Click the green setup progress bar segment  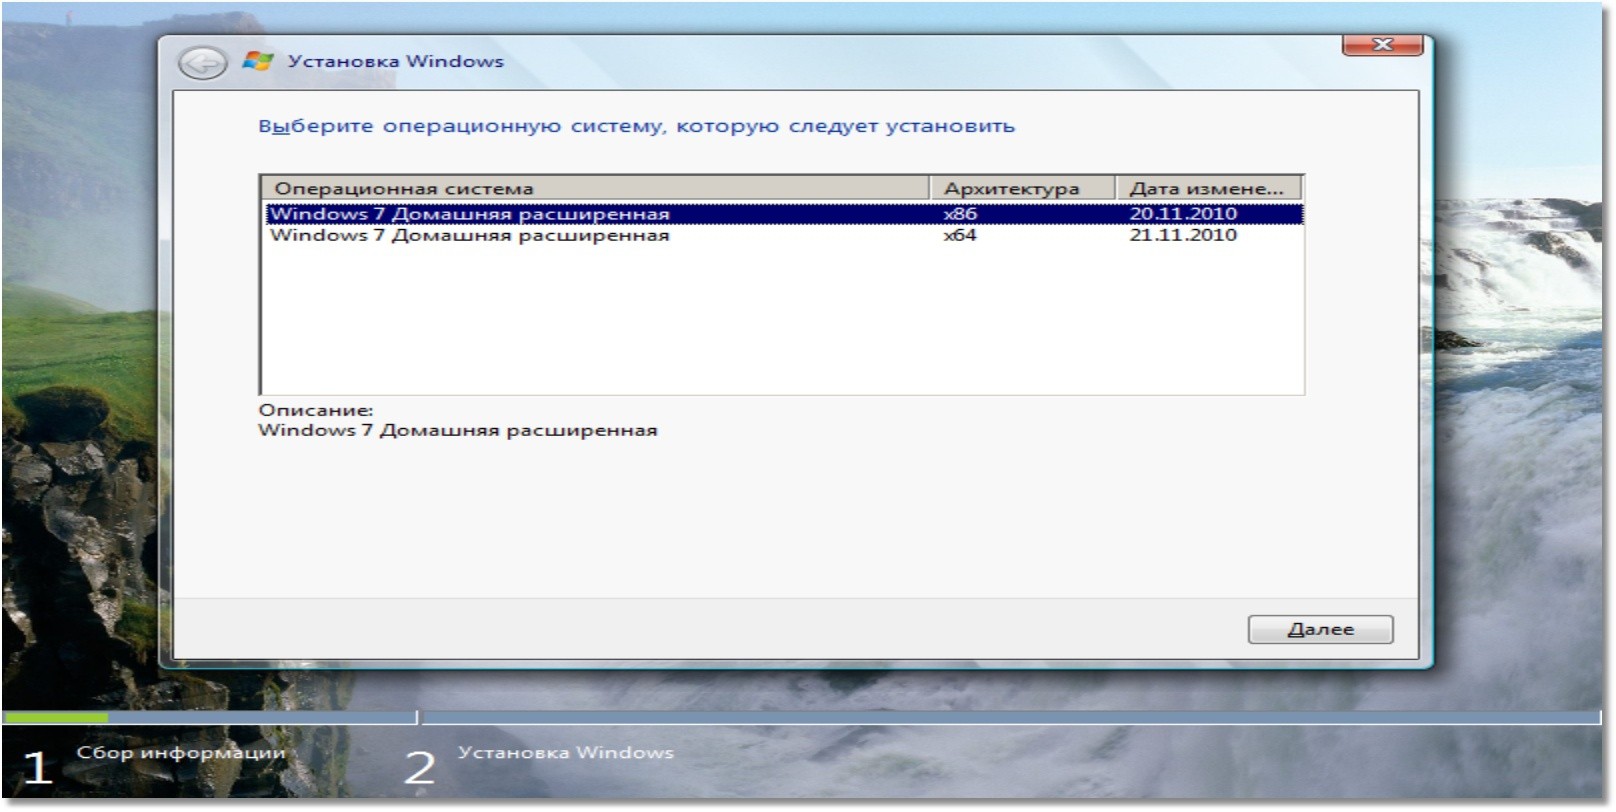56,718
